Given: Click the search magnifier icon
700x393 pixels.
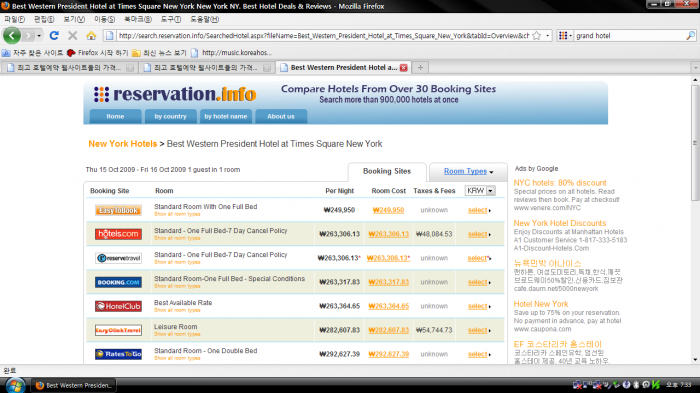Looking at the screenshot, I should 690,35.
